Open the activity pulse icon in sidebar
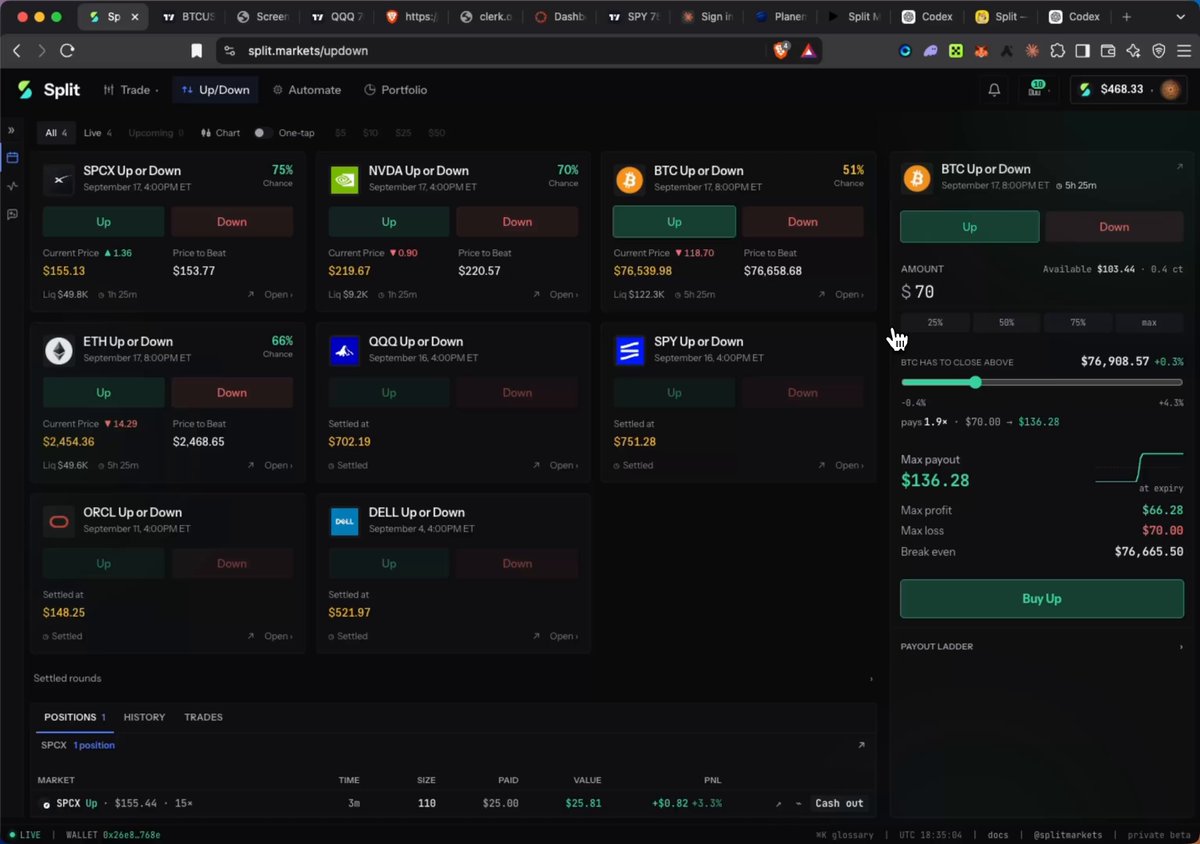 pyautogui.click(x=12, y=186)
